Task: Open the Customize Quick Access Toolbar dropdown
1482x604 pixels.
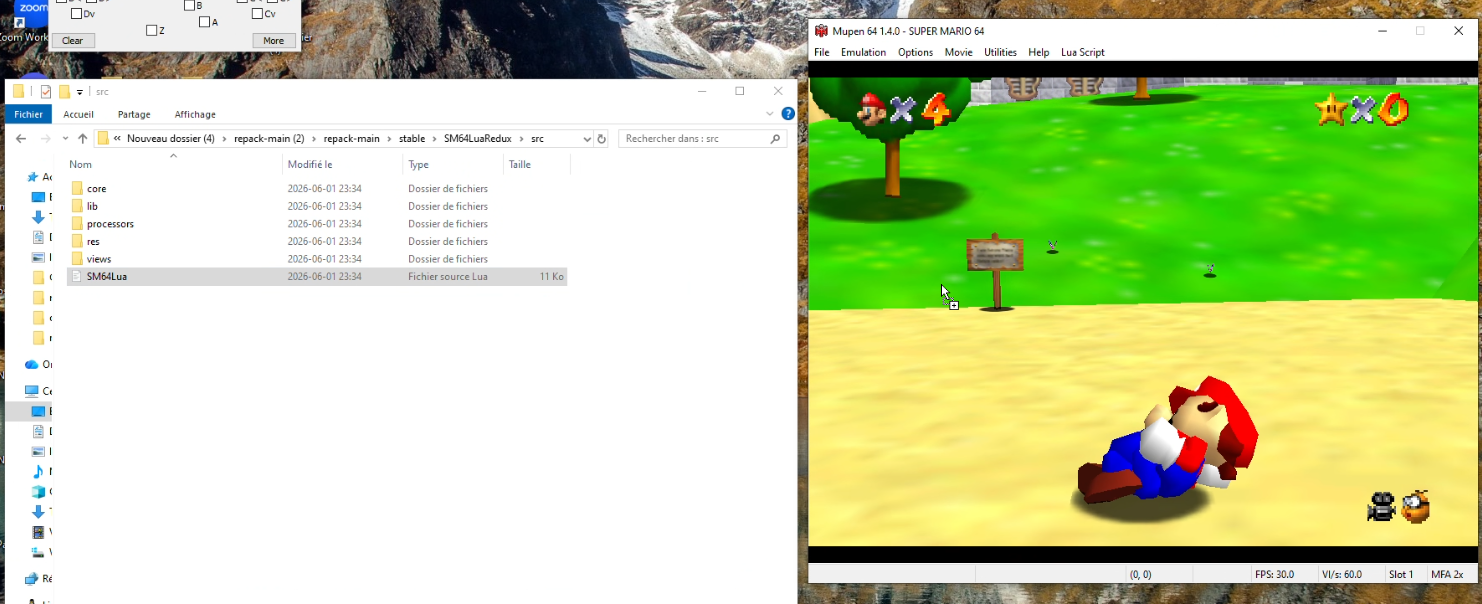Action: 80,92
